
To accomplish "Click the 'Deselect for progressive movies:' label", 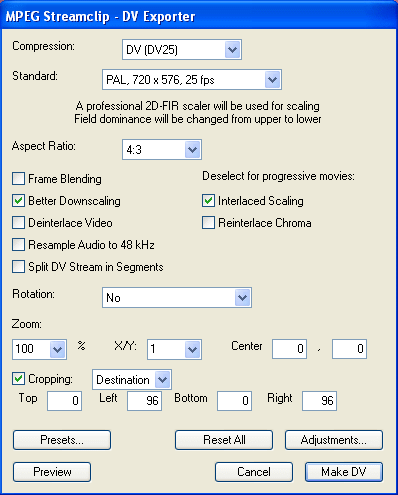I will (278, 176).
